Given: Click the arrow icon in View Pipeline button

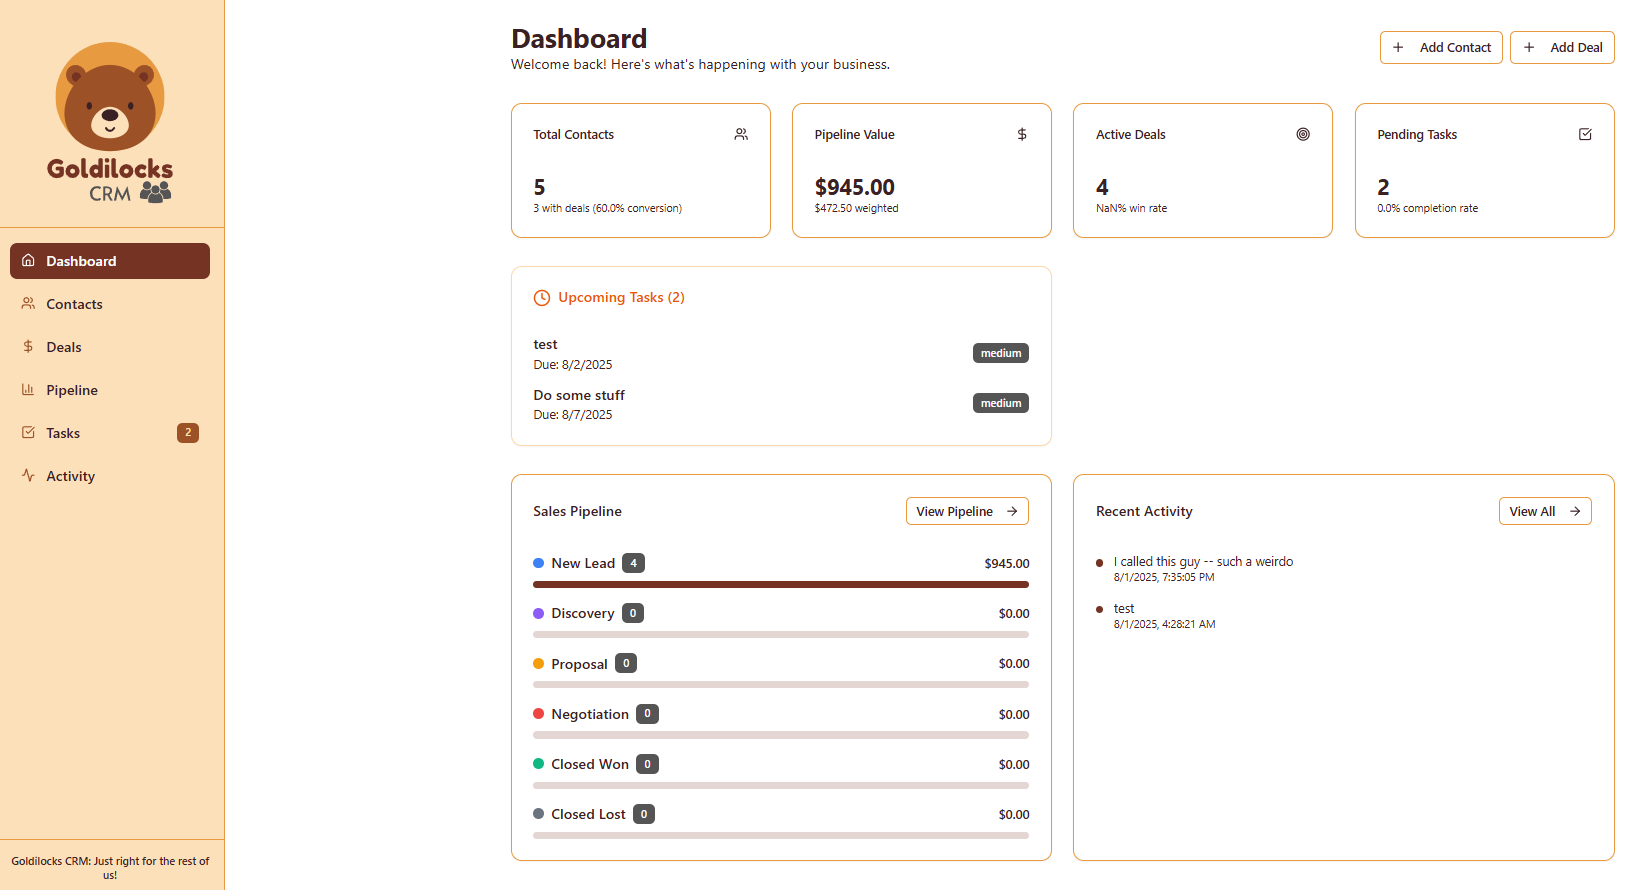Looking at the screenshot, I should (x=1012, y=511).
